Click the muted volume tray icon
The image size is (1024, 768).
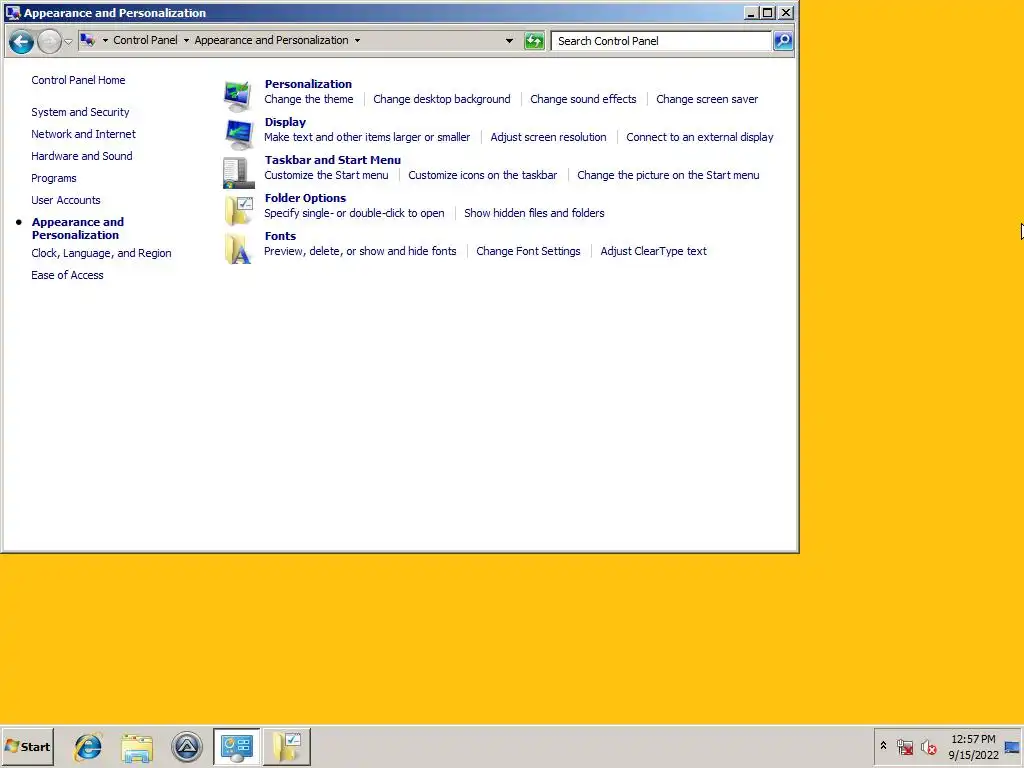tap(929, 747)
